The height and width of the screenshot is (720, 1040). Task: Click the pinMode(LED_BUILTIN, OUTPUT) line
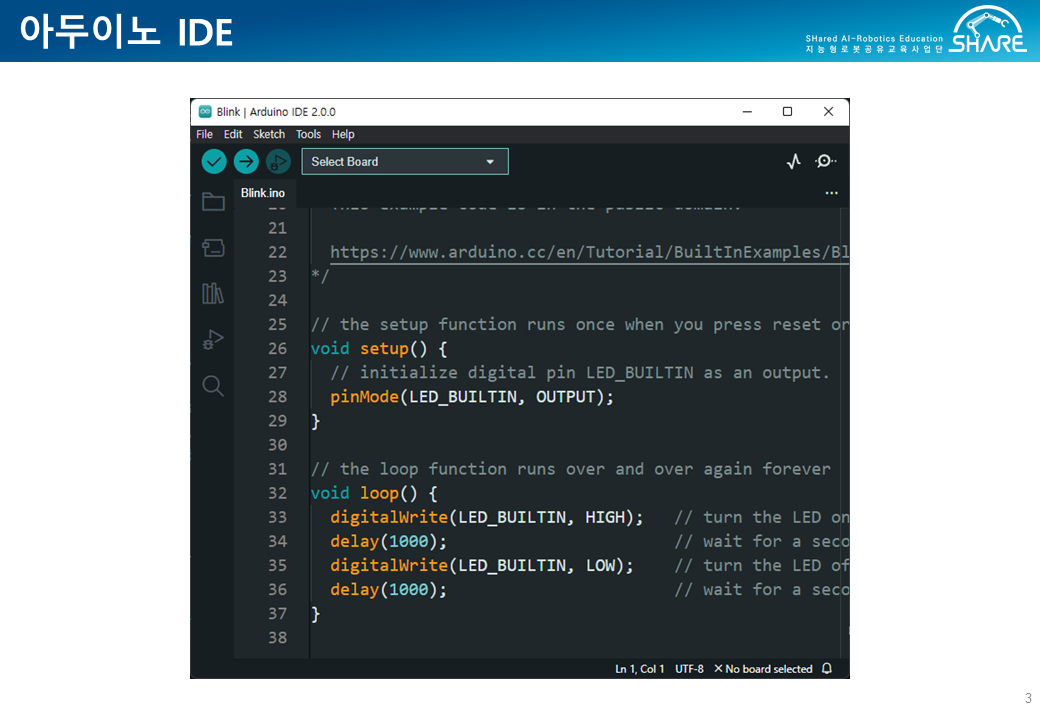472,397
